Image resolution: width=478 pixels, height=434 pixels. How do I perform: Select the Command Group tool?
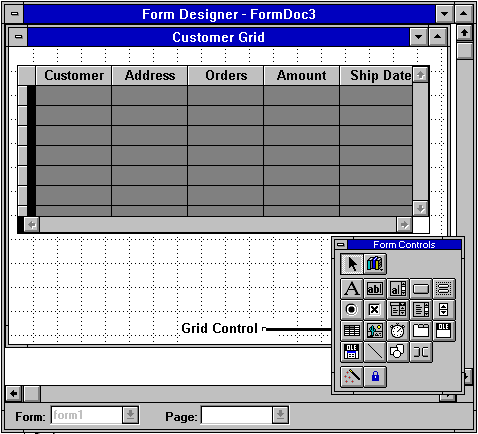tap(444, 289)
